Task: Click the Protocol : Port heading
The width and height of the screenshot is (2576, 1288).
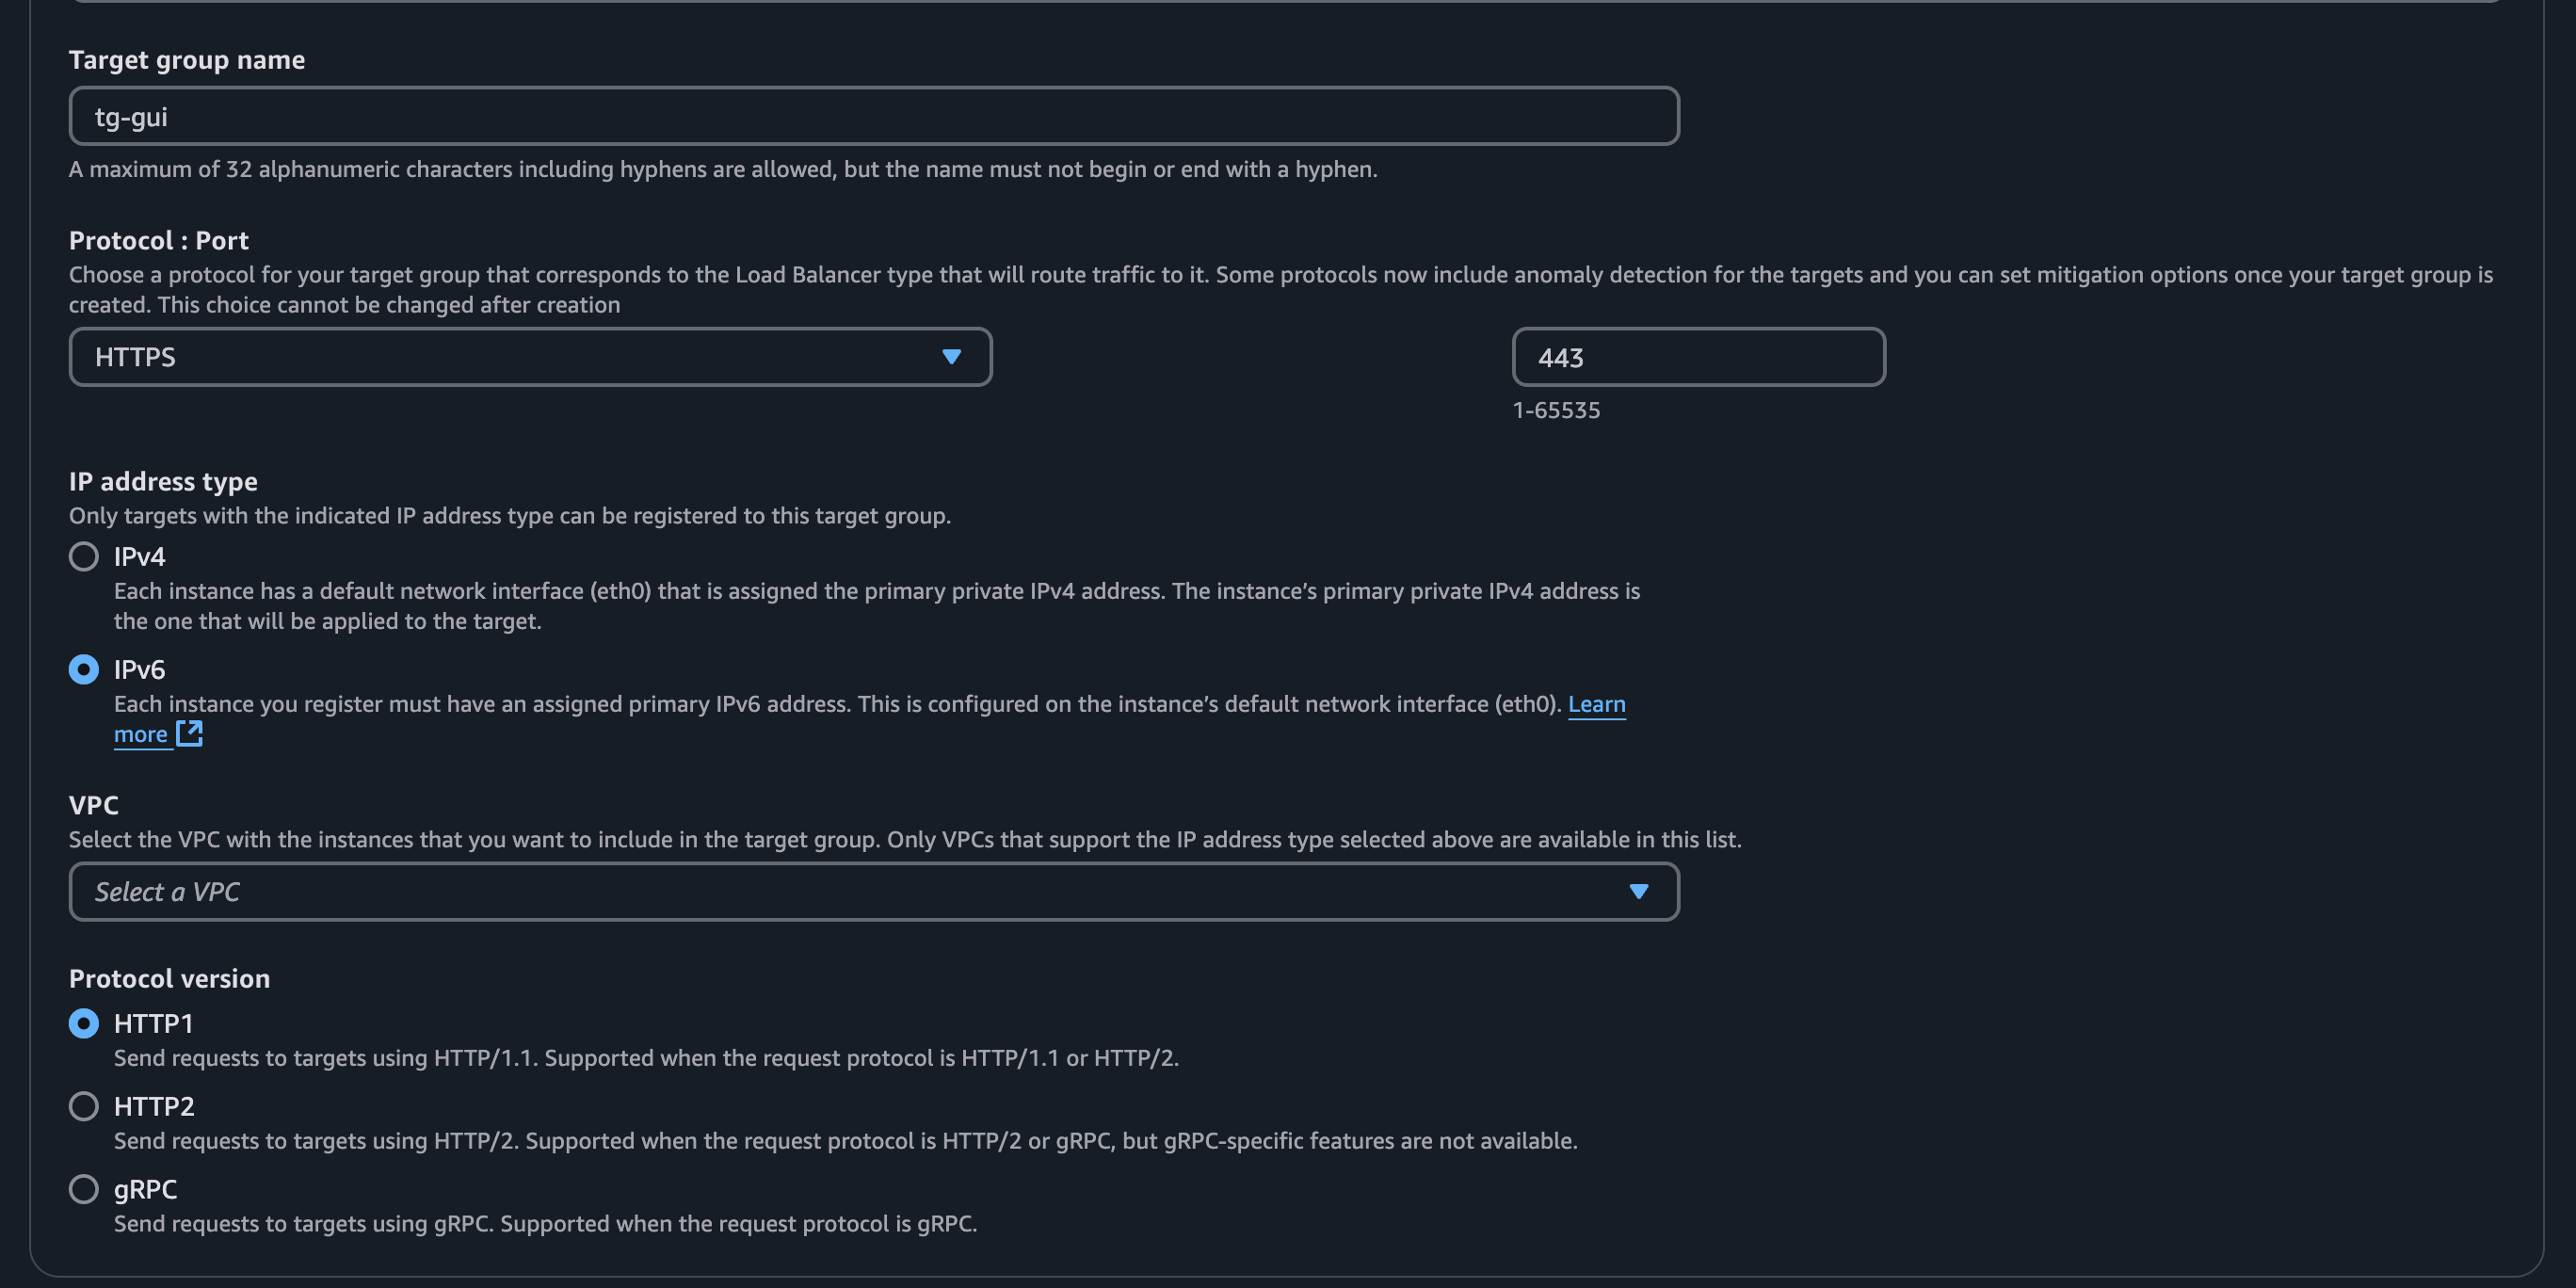Action: [x=158, y=240]
